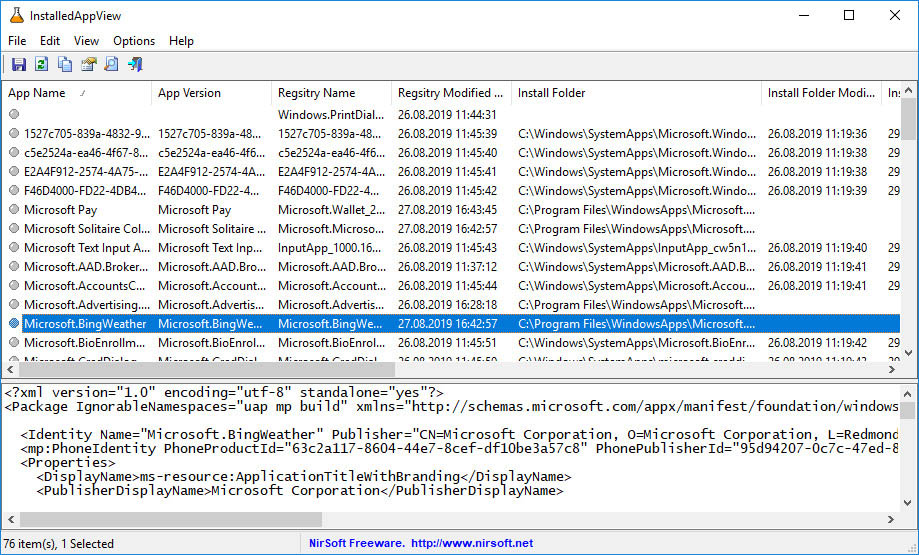Click the InputApp_1000.16... registry name cell
This screenshot has width=919, height=555.
point(329,247)
